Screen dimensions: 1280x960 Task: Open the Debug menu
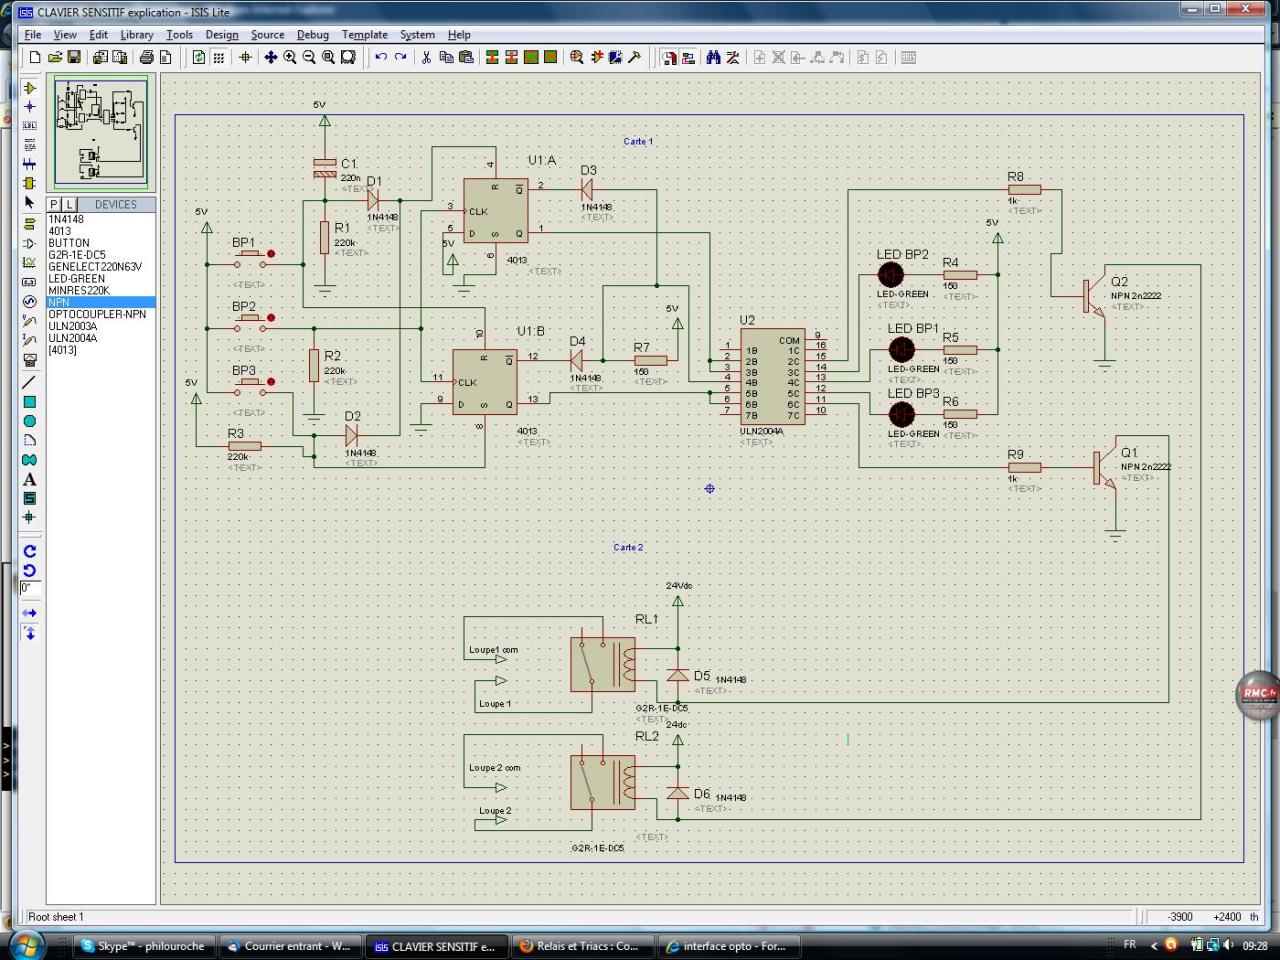(312, 34)
